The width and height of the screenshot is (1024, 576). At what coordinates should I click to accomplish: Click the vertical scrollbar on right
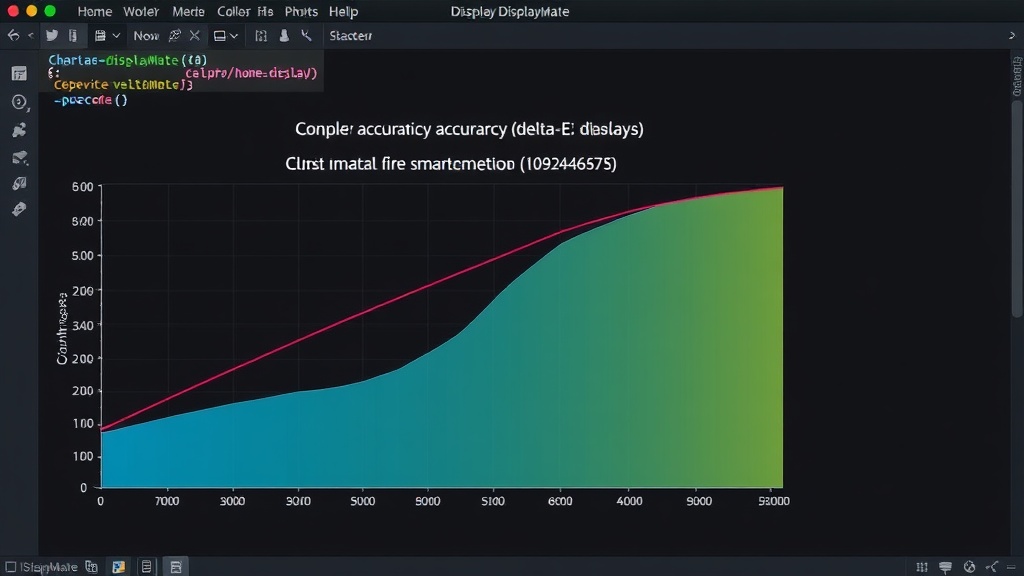coord(1017,209)
